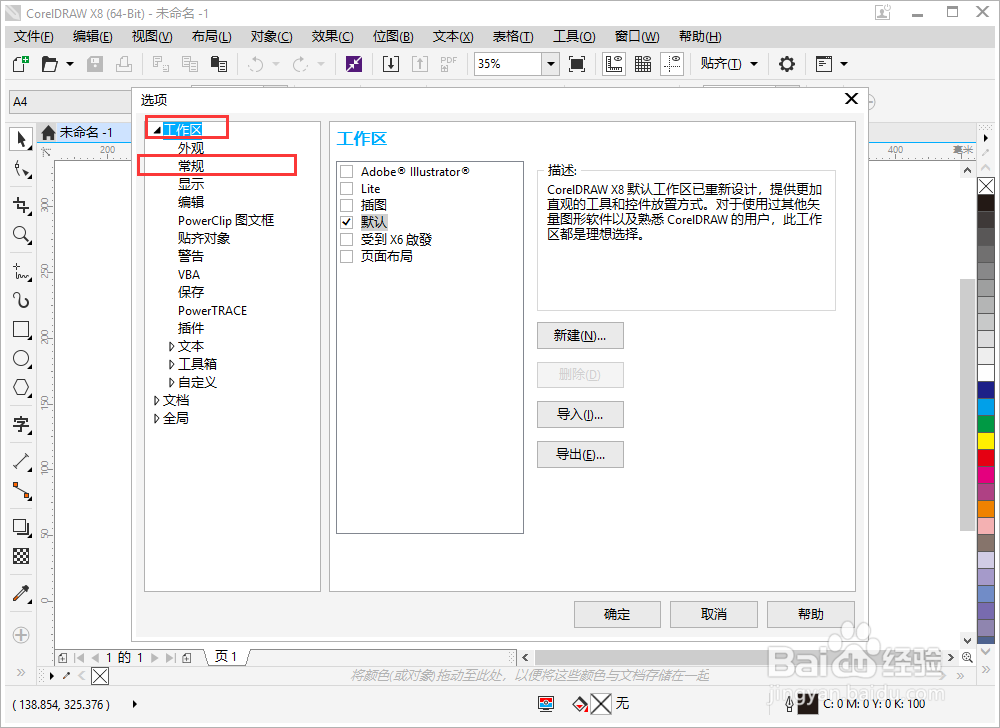
Task: Click the Paste clipboard icon
Action: (x=219, y=64)
